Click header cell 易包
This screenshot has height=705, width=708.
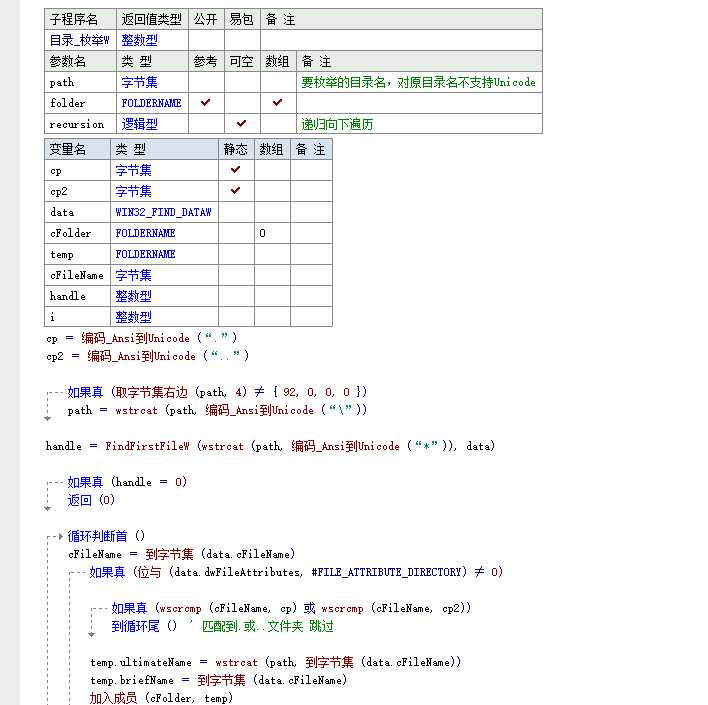tap(242, 19)
